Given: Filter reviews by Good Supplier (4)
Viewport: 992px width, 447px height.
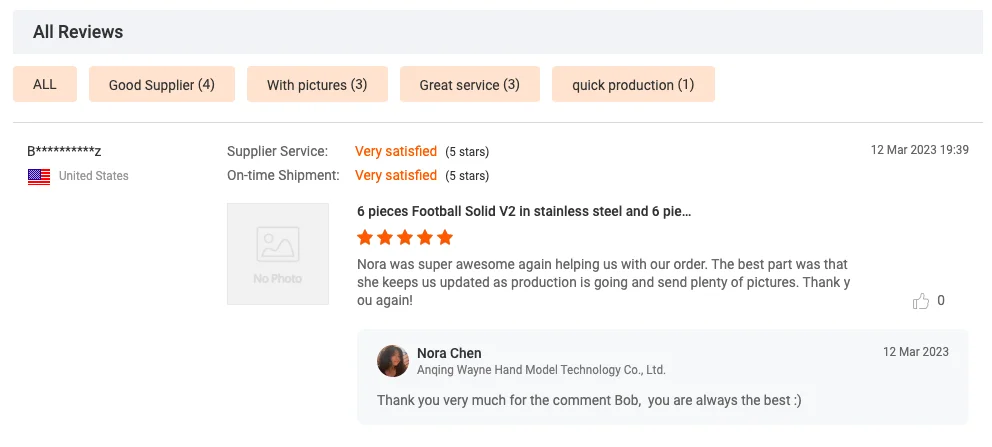Looking at the screenshot, I should click(x=162, y=85).
